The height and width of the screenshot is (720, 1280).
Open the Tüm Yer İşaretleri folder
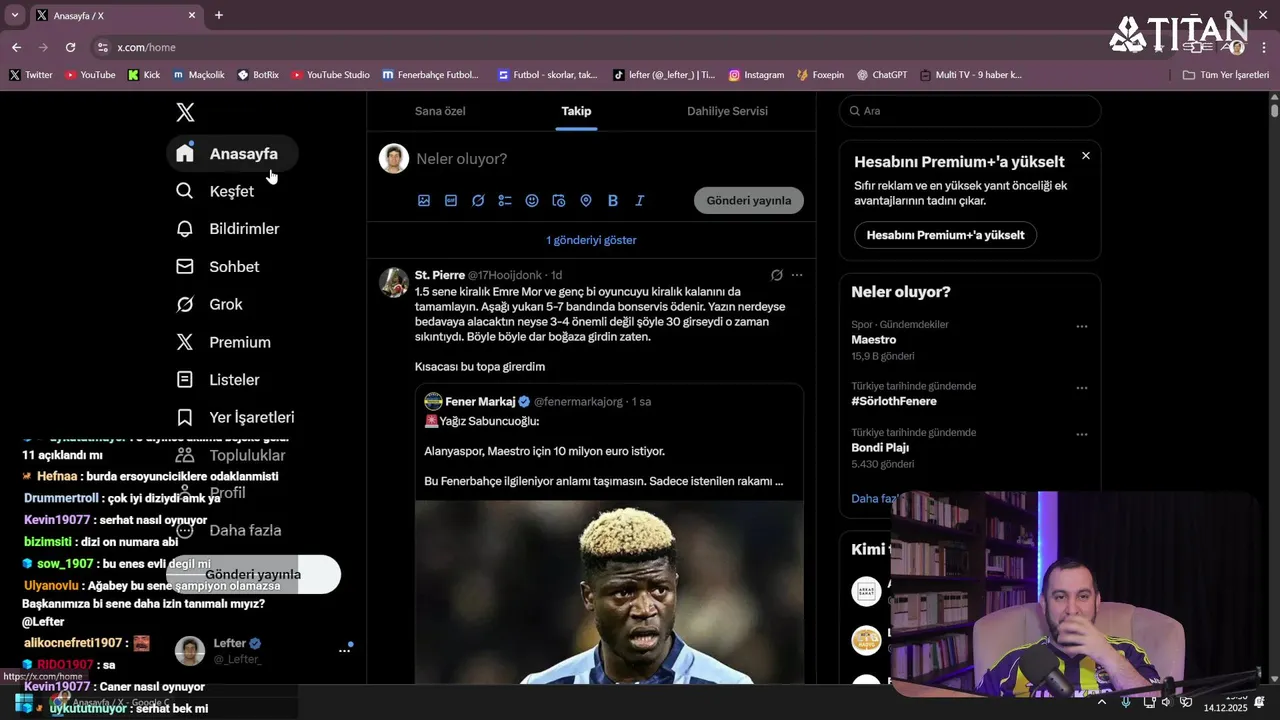(1226, 75)
